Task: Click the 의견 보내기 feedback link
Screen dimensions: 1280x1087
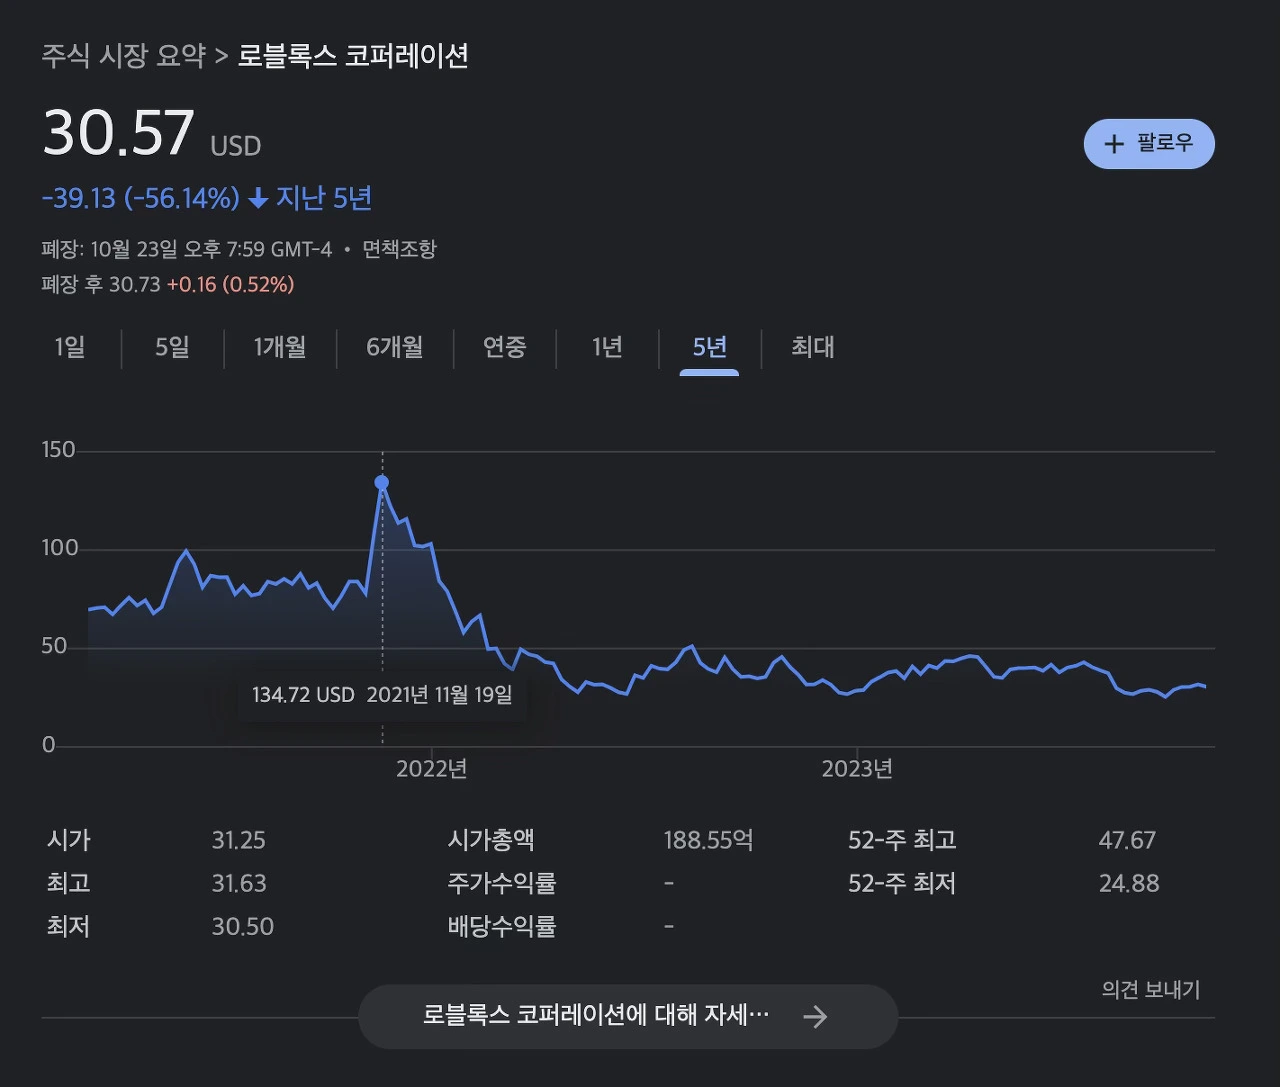Action: pyautogui.click(x=1151, y=990)
